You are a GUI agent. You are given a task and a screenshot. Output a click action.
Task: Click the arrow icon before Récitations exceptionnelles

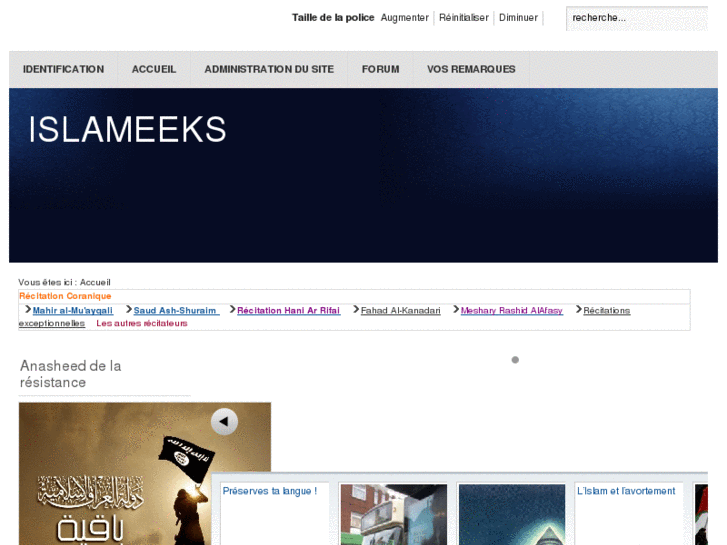pos(579,309)
